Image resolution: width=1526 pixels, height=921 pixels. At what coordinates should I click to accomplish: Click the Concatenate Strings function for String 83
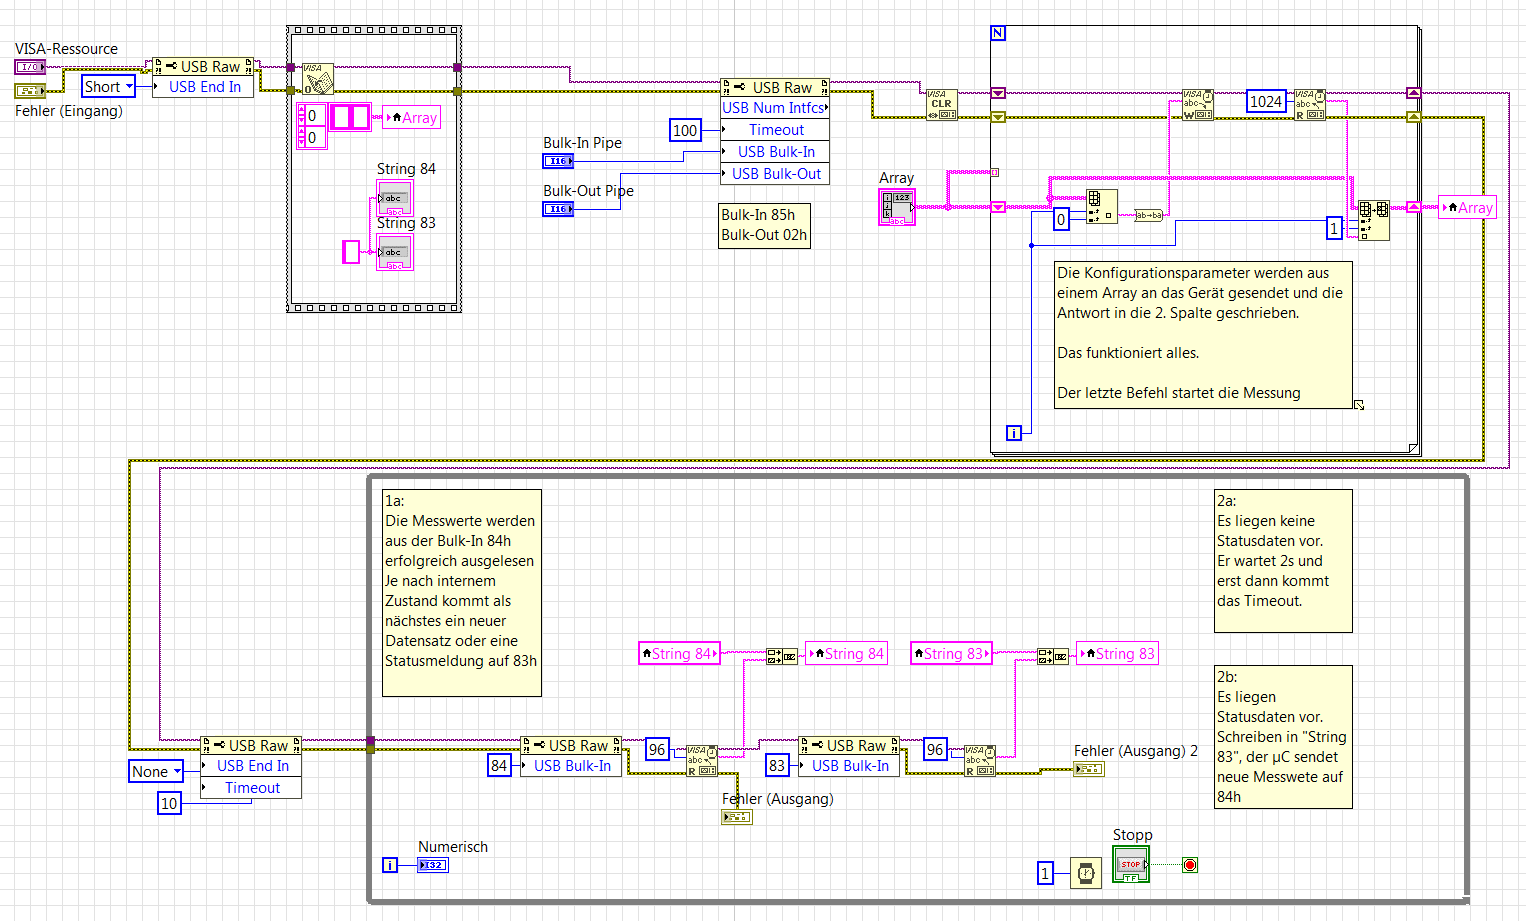point(1053,656)
